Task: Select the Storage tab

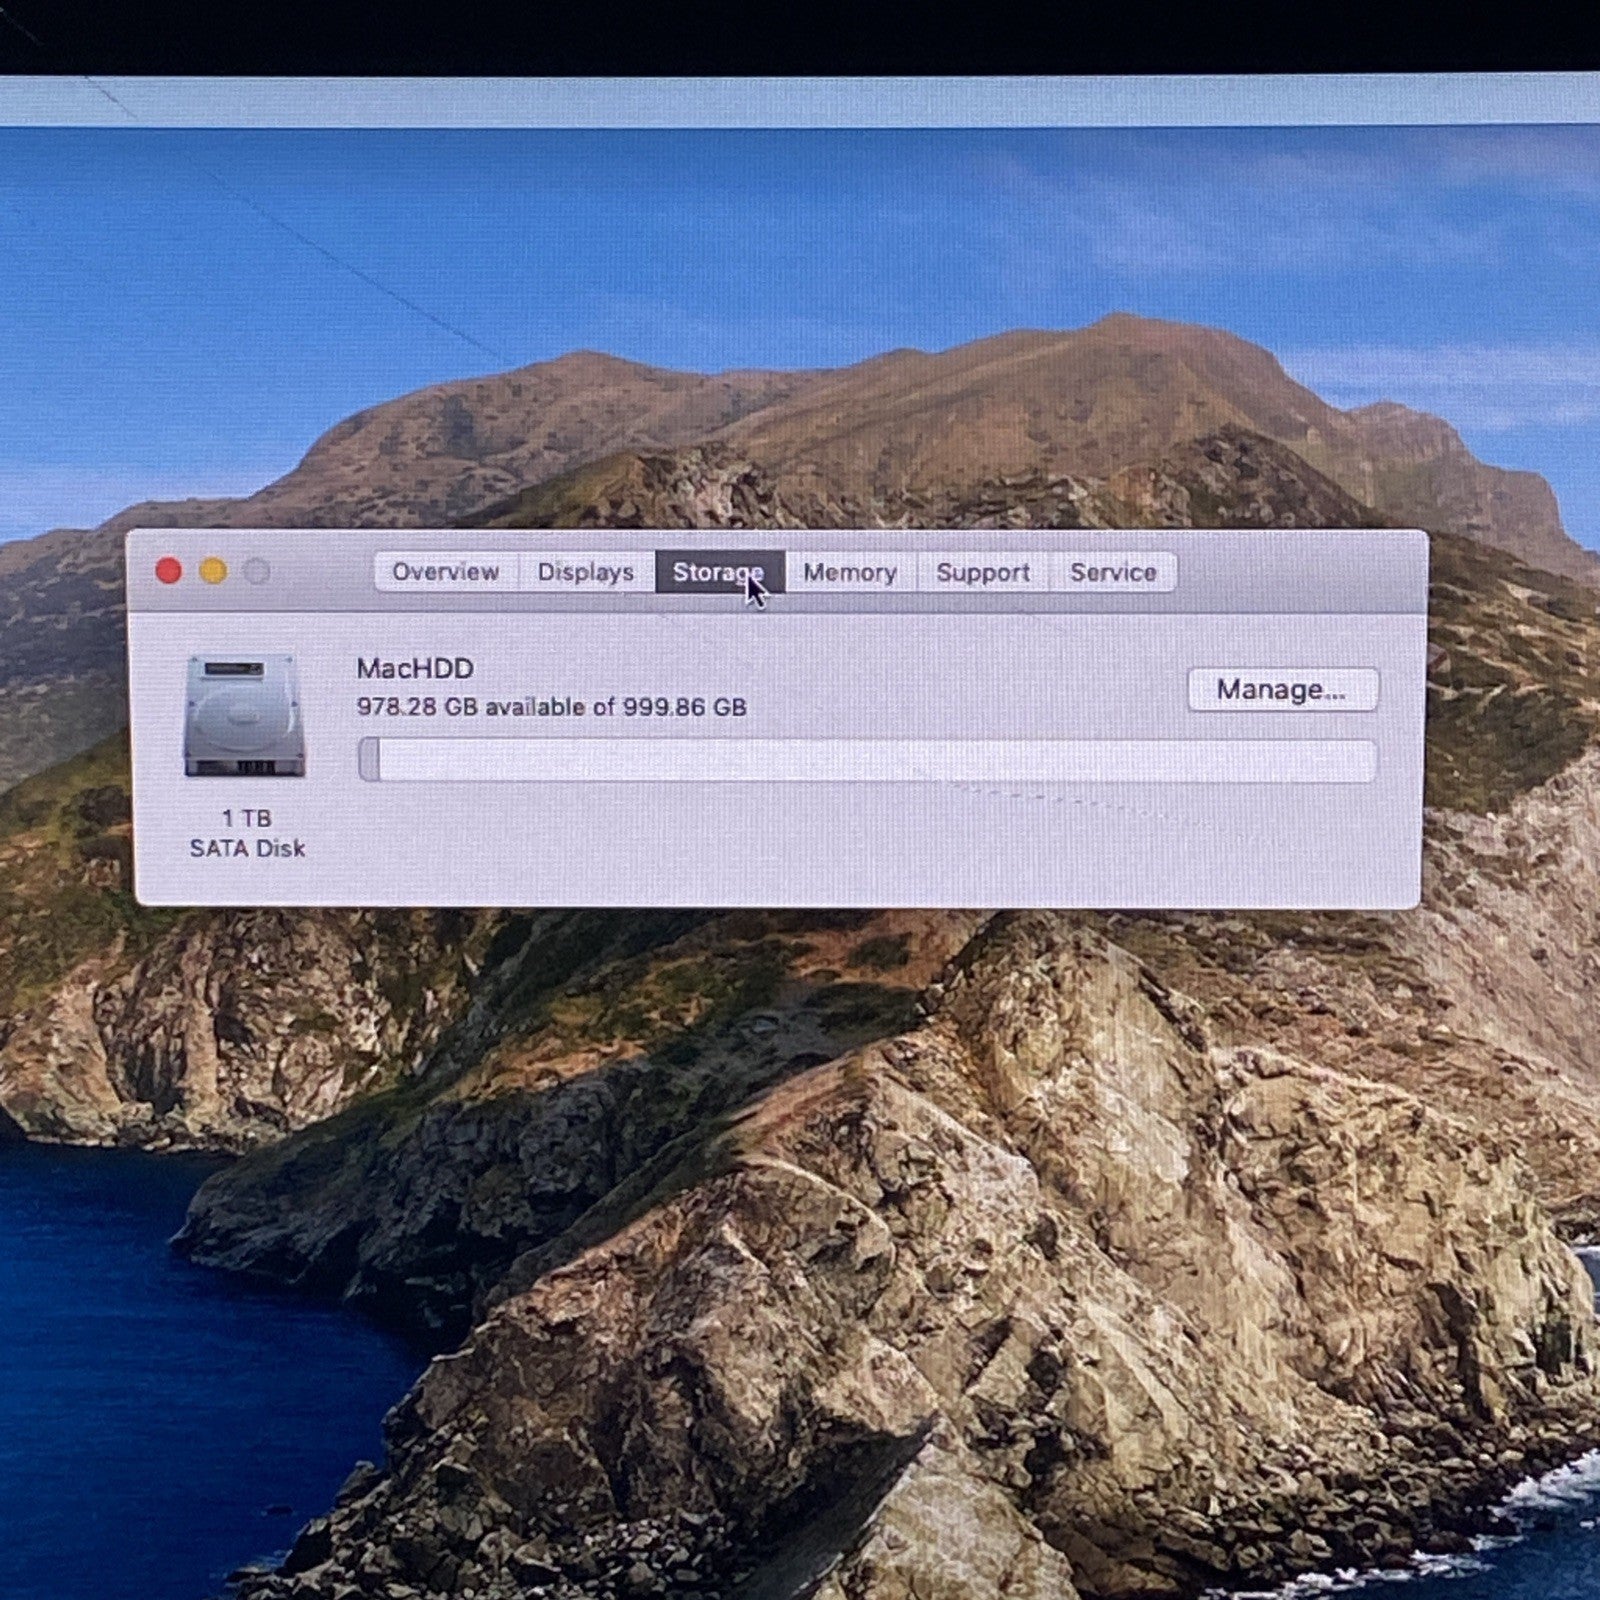Action: tap(718, 572)
